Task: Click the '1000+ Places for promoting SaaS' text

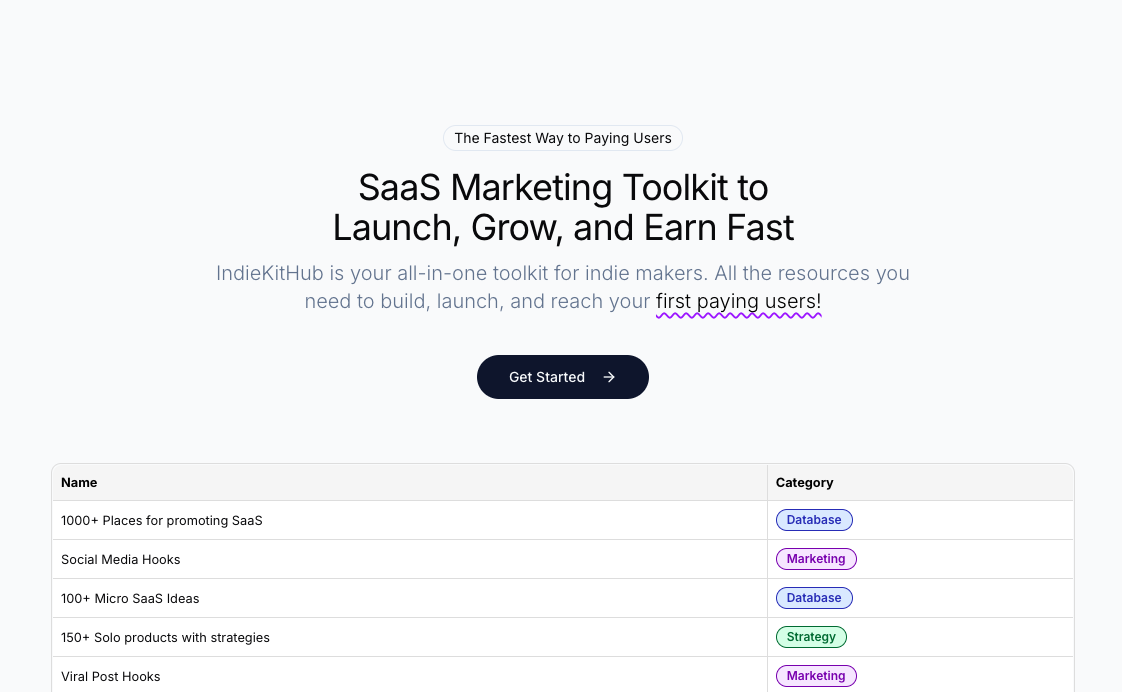Action: pos(161,520)
